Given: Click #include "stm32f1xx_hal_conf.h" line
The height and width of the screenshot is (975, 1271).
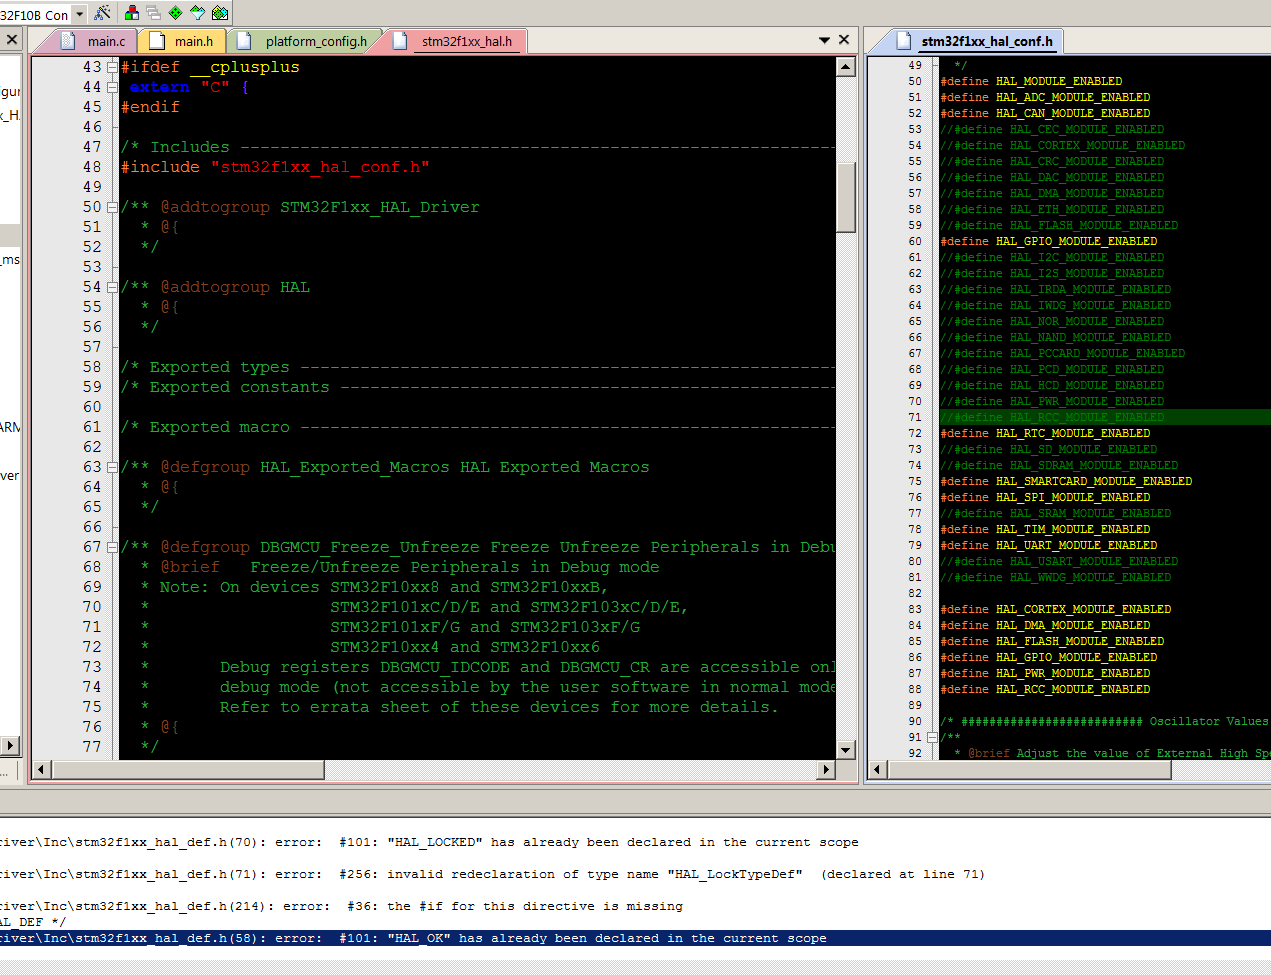Looking at the screenshot, I should 275,167.
